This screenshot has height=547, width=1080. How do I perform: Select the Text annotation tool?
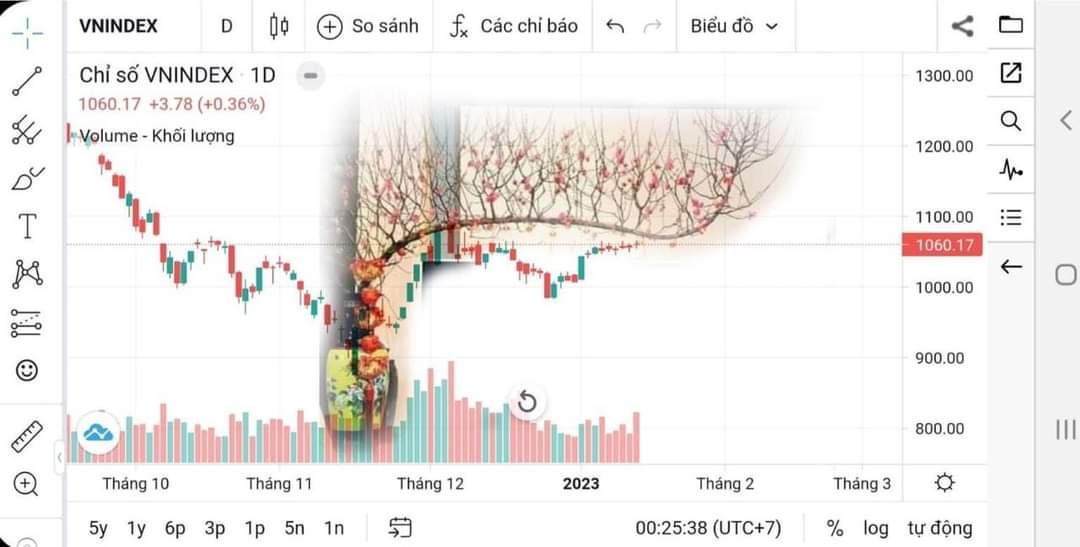(x=27, y=226)
